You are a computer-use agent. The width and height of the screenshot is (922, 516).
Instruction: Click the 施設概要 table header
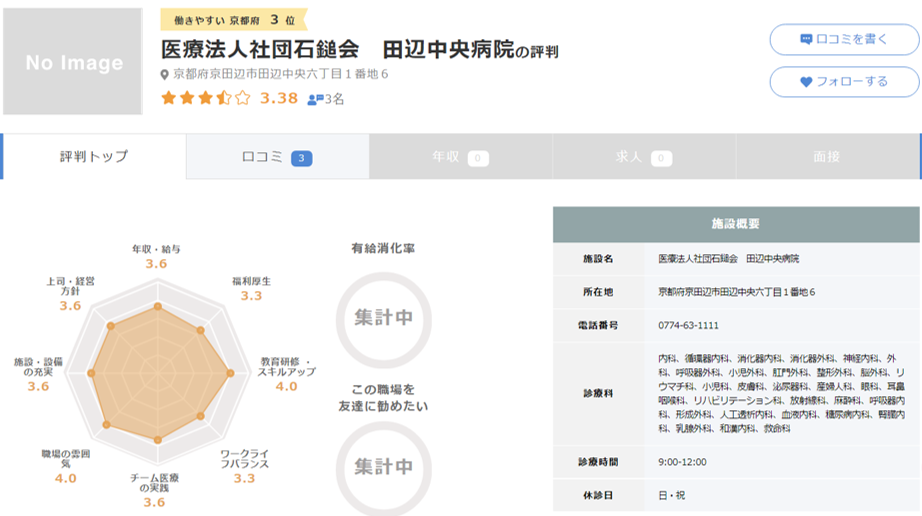735,224
